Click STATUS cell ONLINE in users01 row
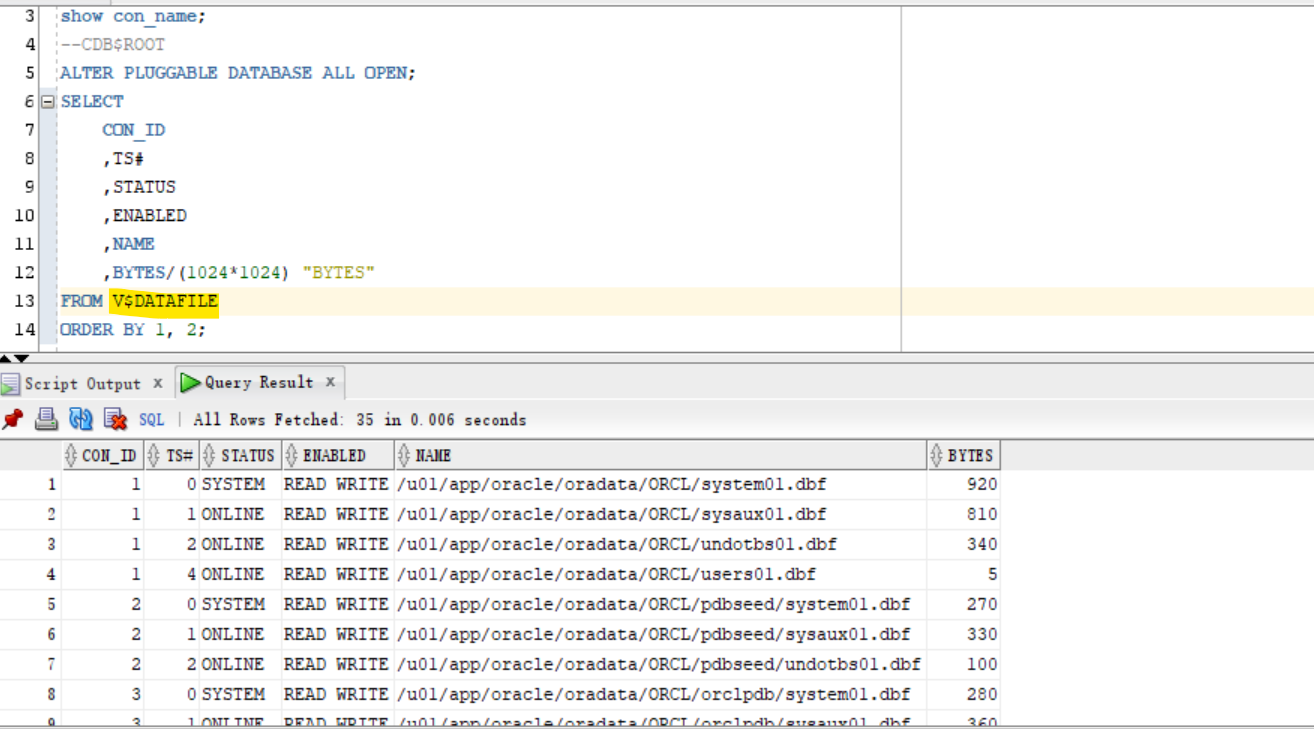1314x729 pixels. point(240,574)
